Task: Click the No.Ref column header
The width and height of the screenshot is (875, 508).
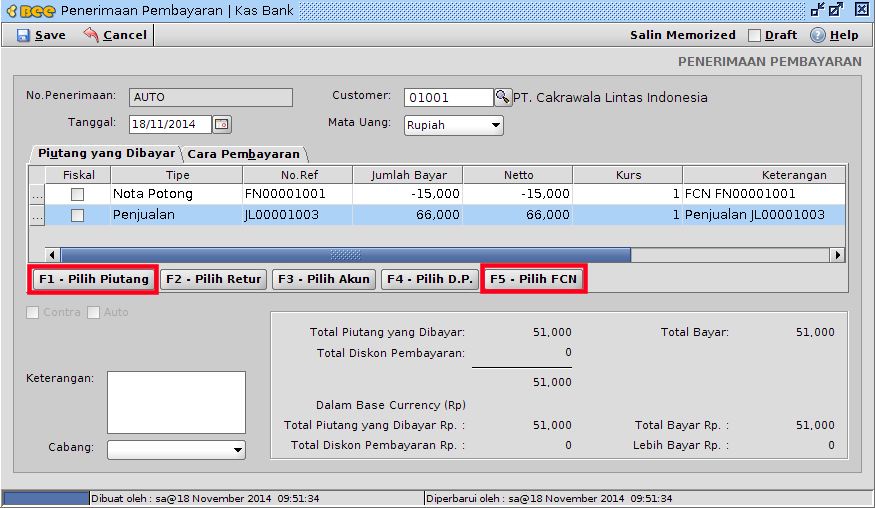Action: point(298,175)
